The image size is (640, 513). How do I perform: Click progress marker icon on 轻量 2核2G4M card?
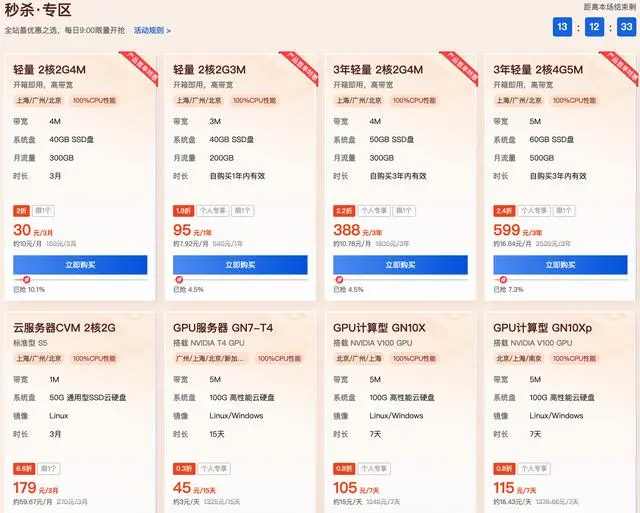(27, 280)
